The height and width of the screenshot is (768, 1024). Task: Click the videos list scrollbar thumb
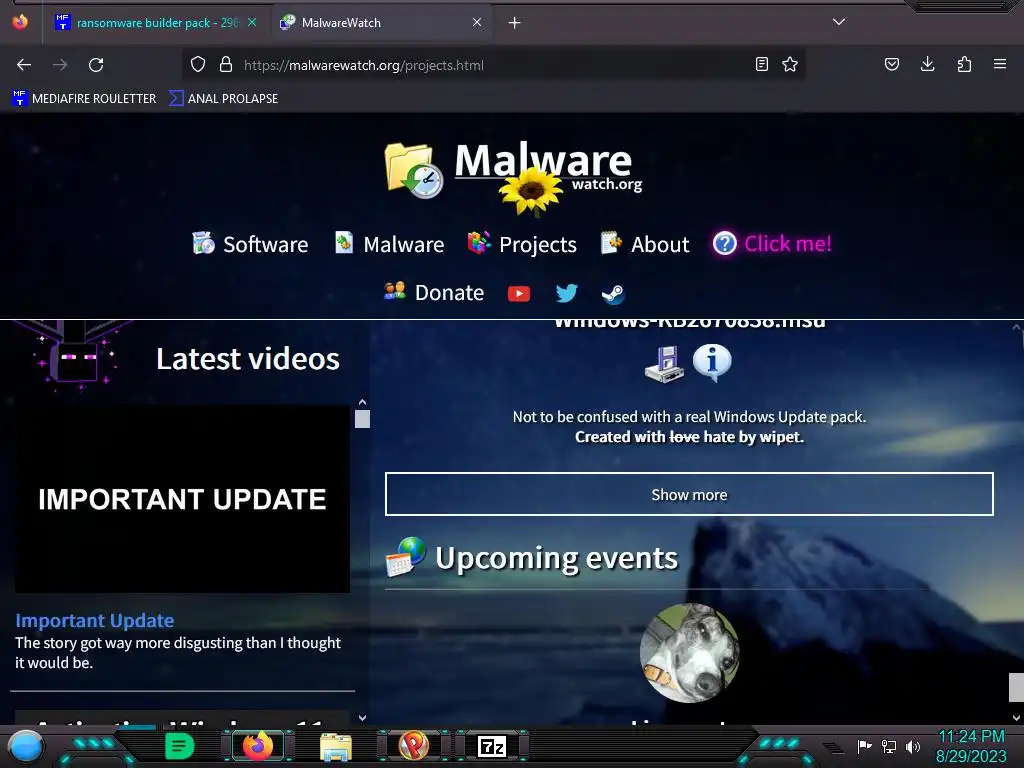(x=362, y=419)
